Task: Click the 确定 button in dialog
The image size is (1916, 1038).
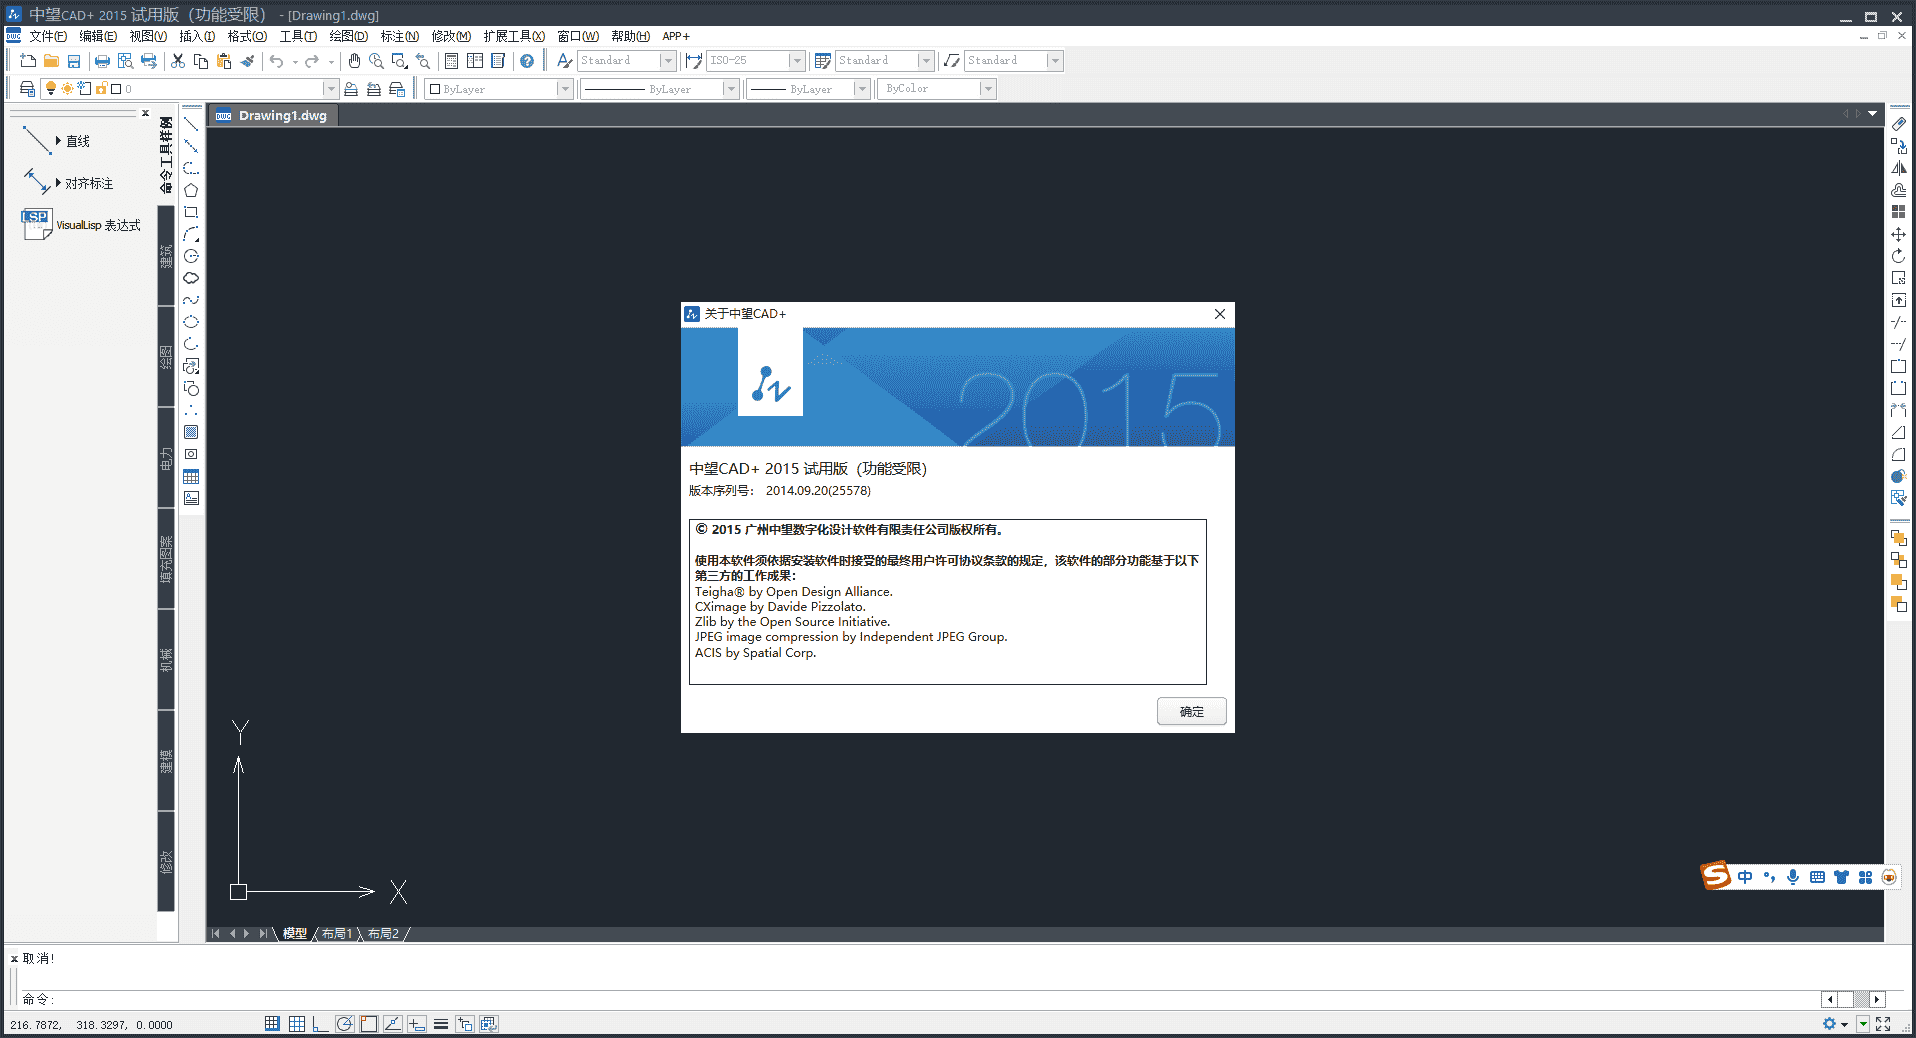Action: pos(1191,711)
